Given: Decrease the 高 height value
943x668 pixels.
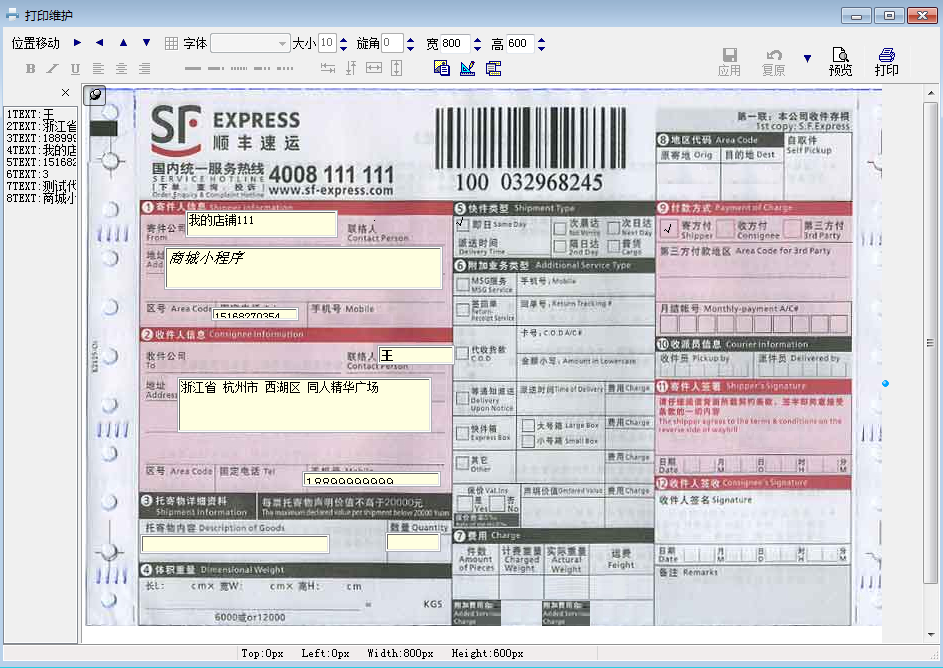Looking at the screenshot, I should (x=541, y=47).
